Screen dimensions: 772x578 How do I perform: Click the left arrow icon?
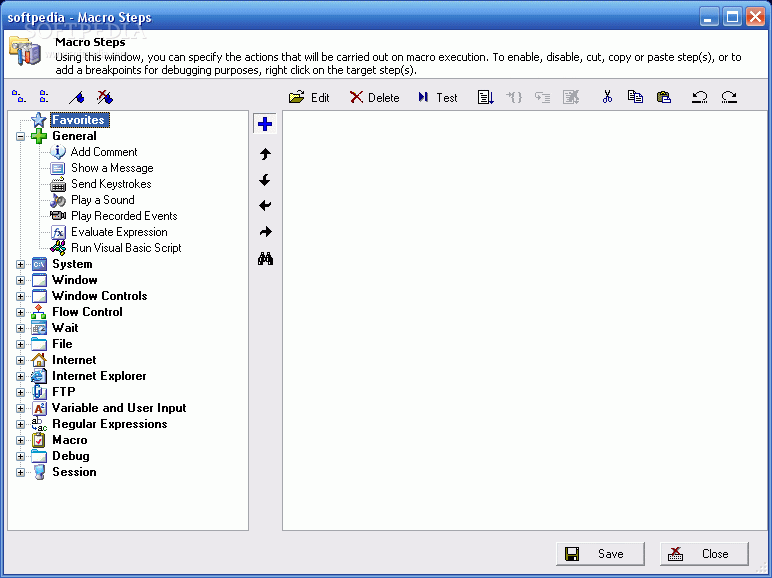pos(265,205)
